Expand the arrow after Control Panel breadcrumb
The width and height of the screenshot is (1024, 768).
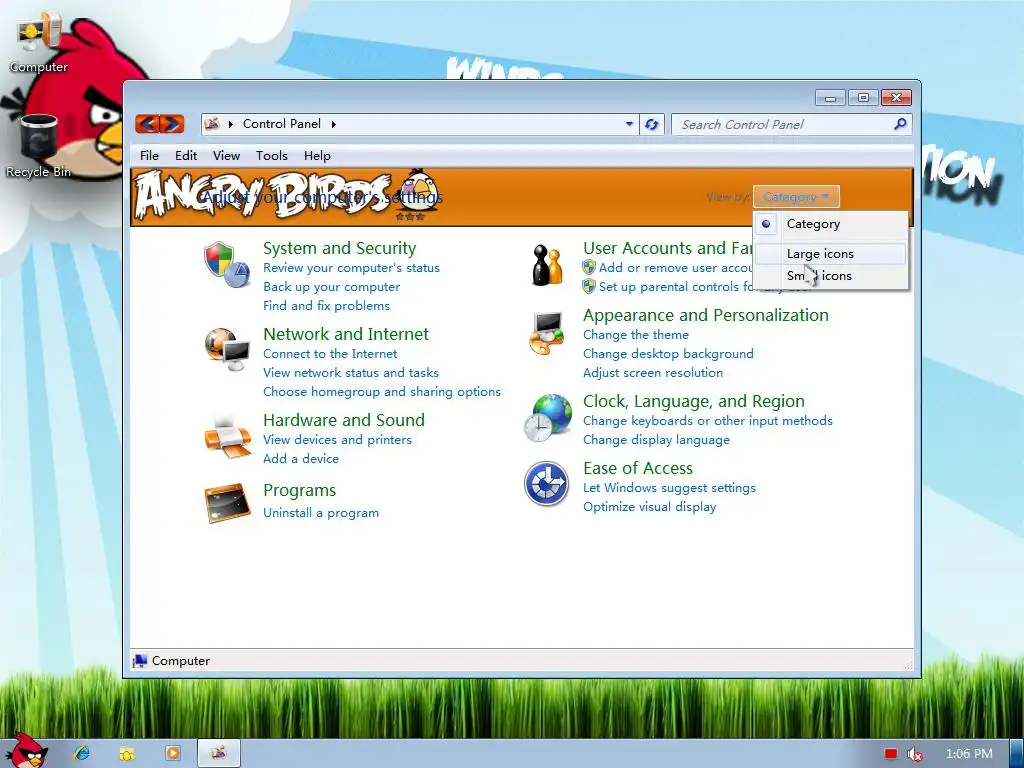coord(334,124)
